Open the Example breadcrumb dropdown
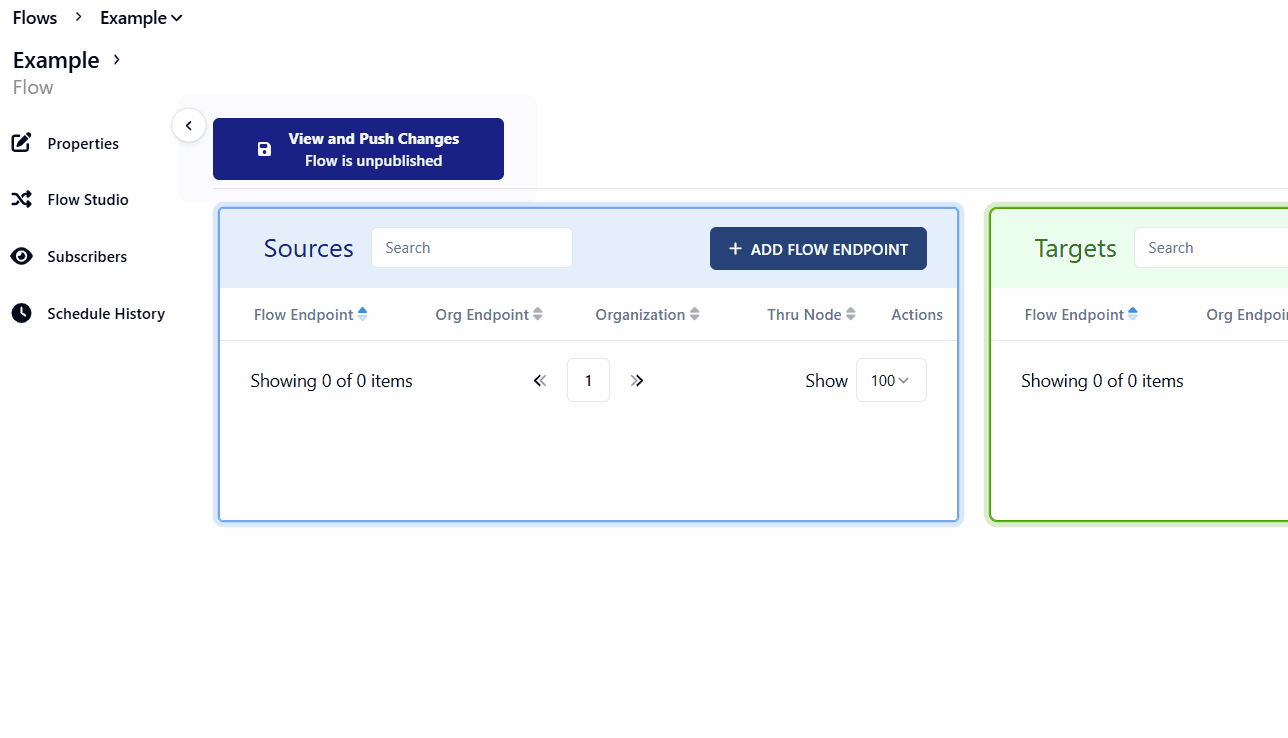Image resolution: width=1288 pixels, height=738 pixels. click(141, 18)
